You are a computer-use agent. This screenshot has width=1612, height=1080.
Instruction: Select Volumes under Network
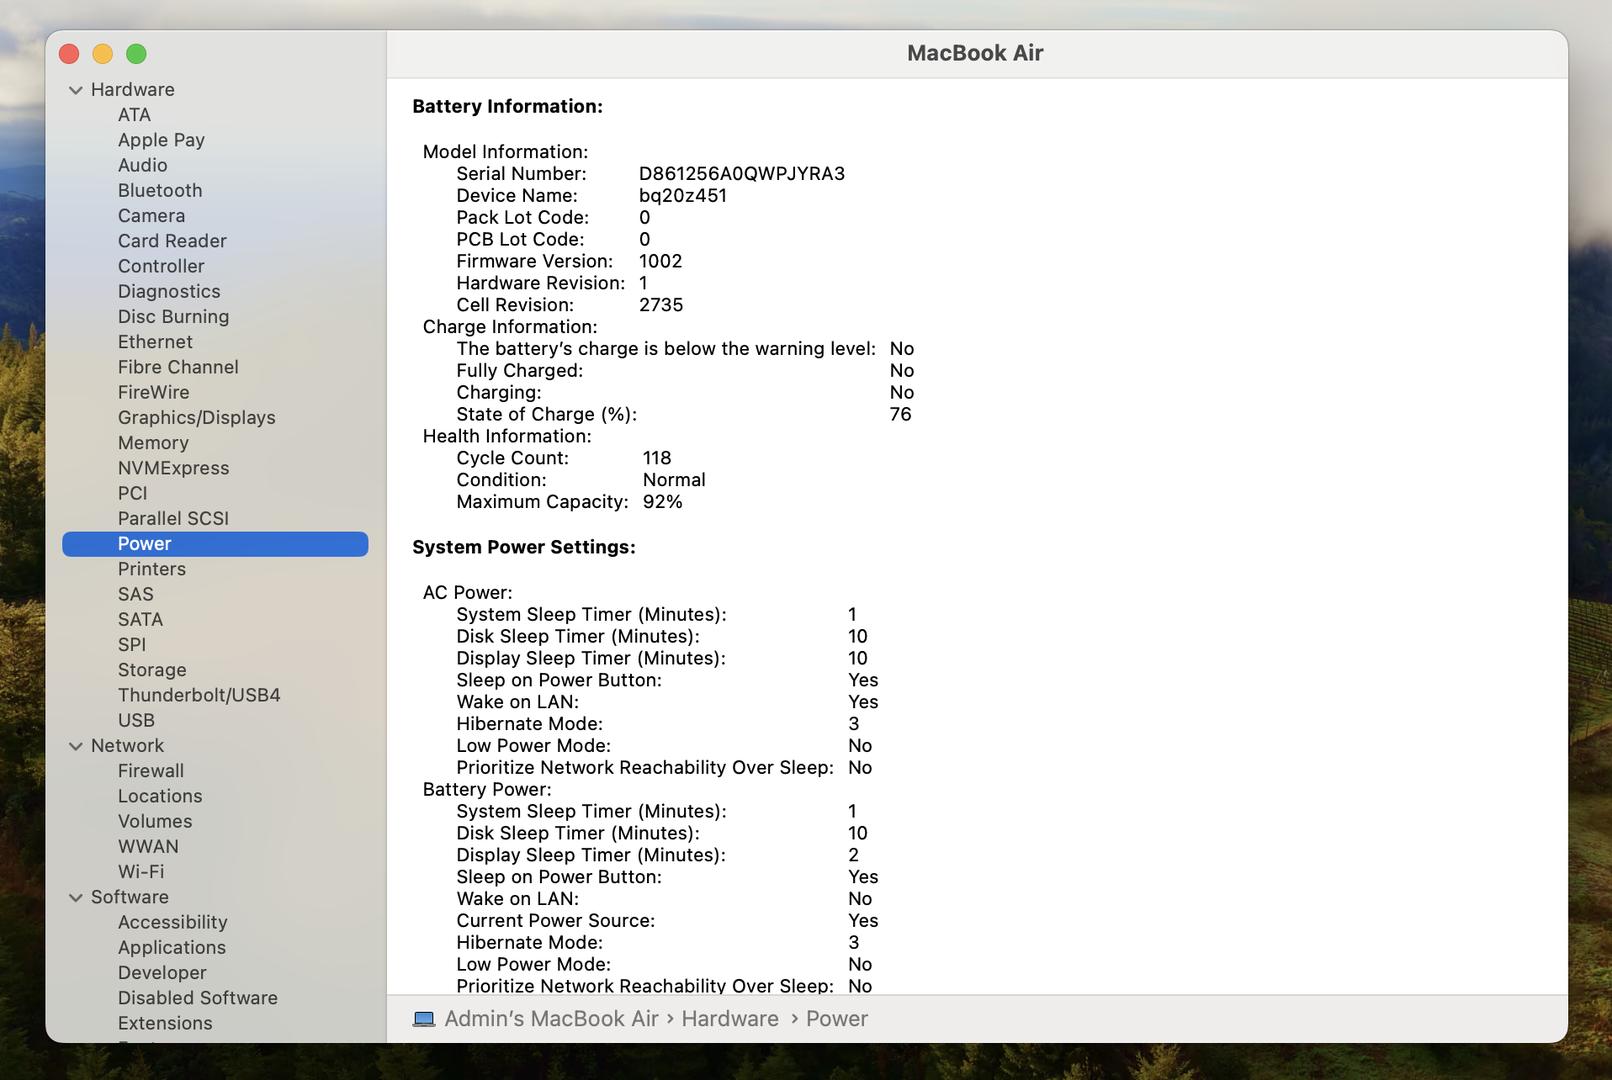(155, 822)
